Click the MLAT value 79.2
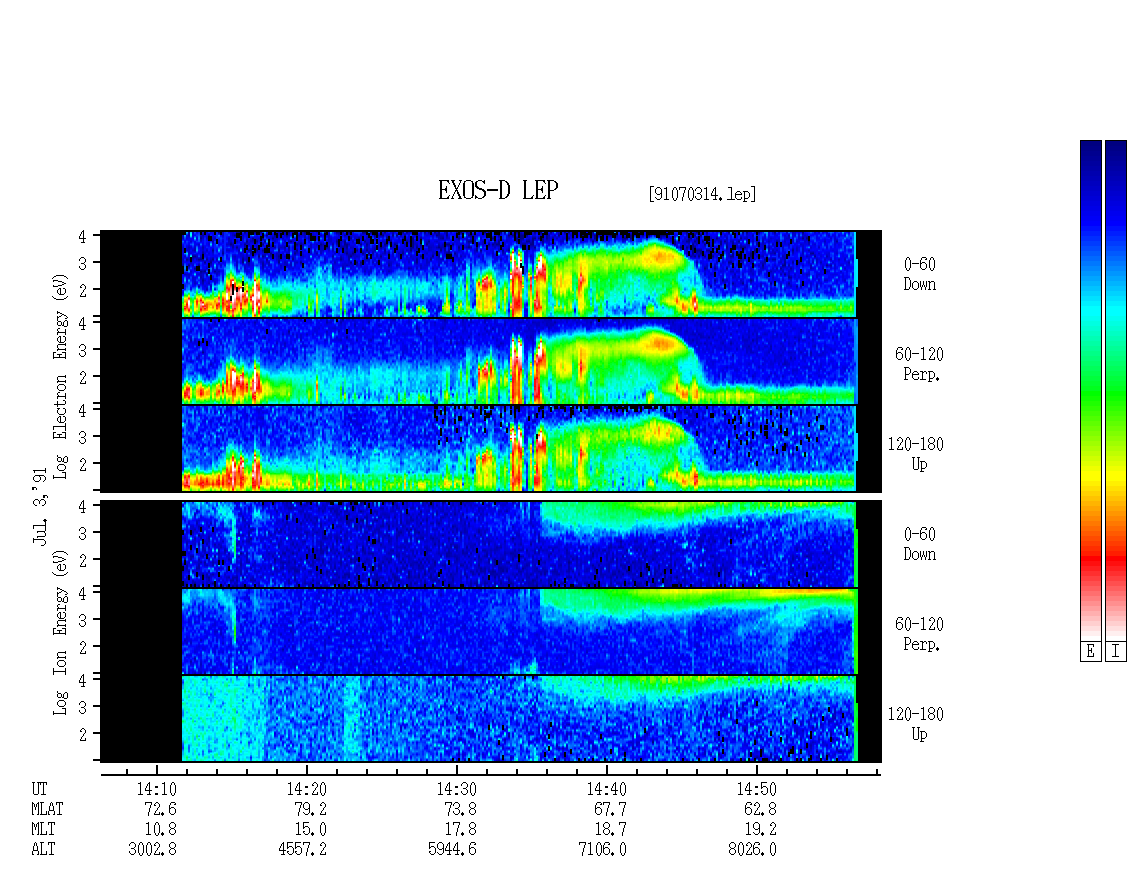 [310, 809]
